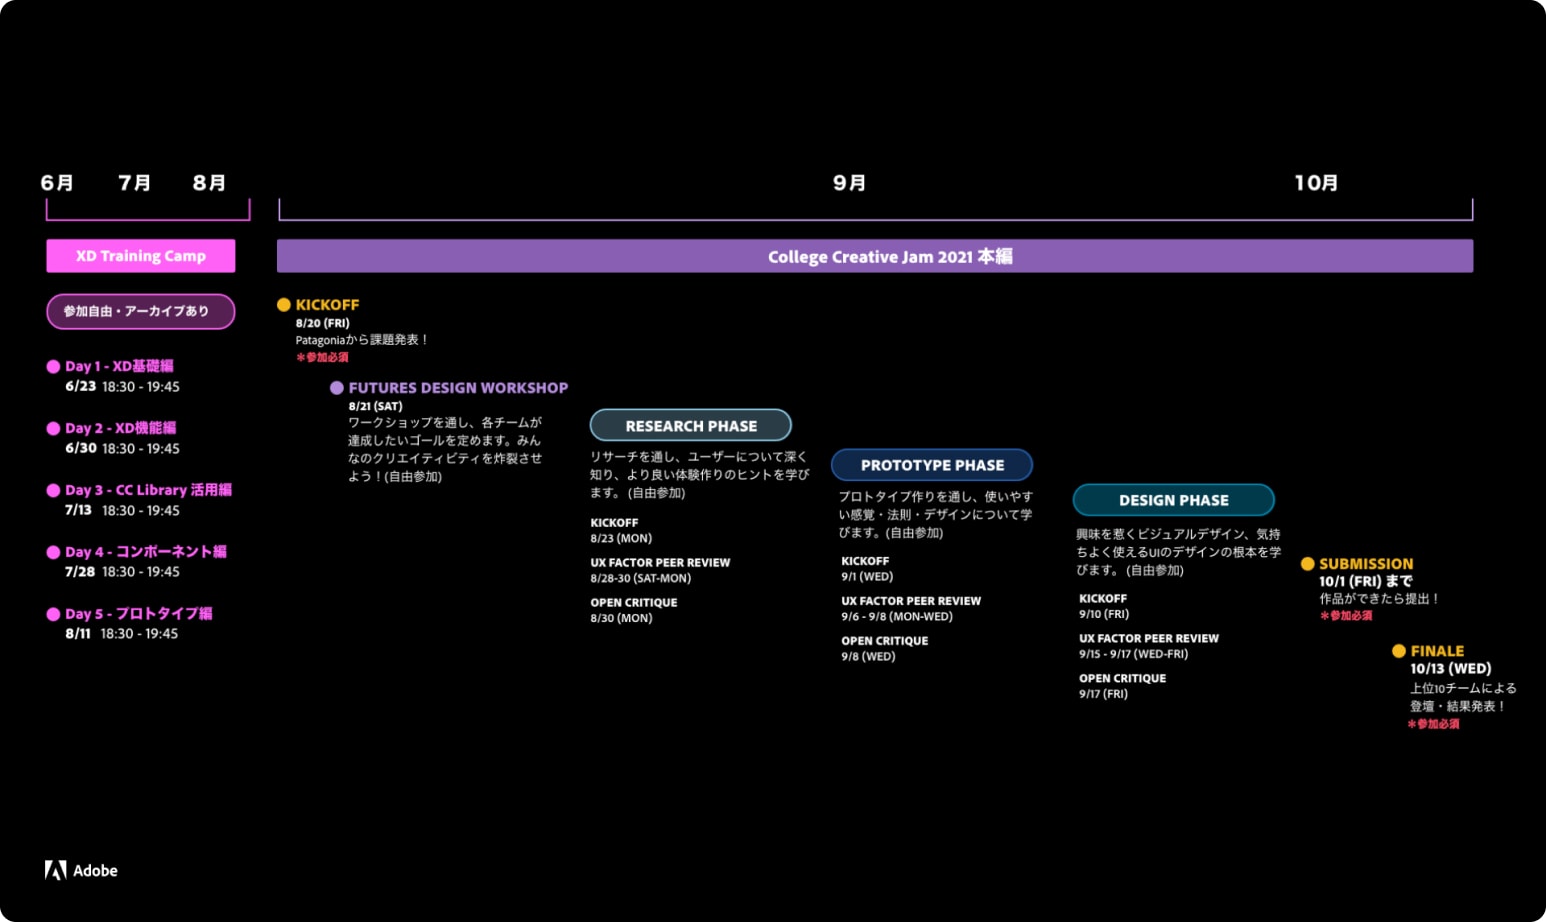Image resolution: width=1546 pixels, height=922 pixels.
Task: Select the 8/23 (MON) research kickoff date
Action: click(621, 538)
